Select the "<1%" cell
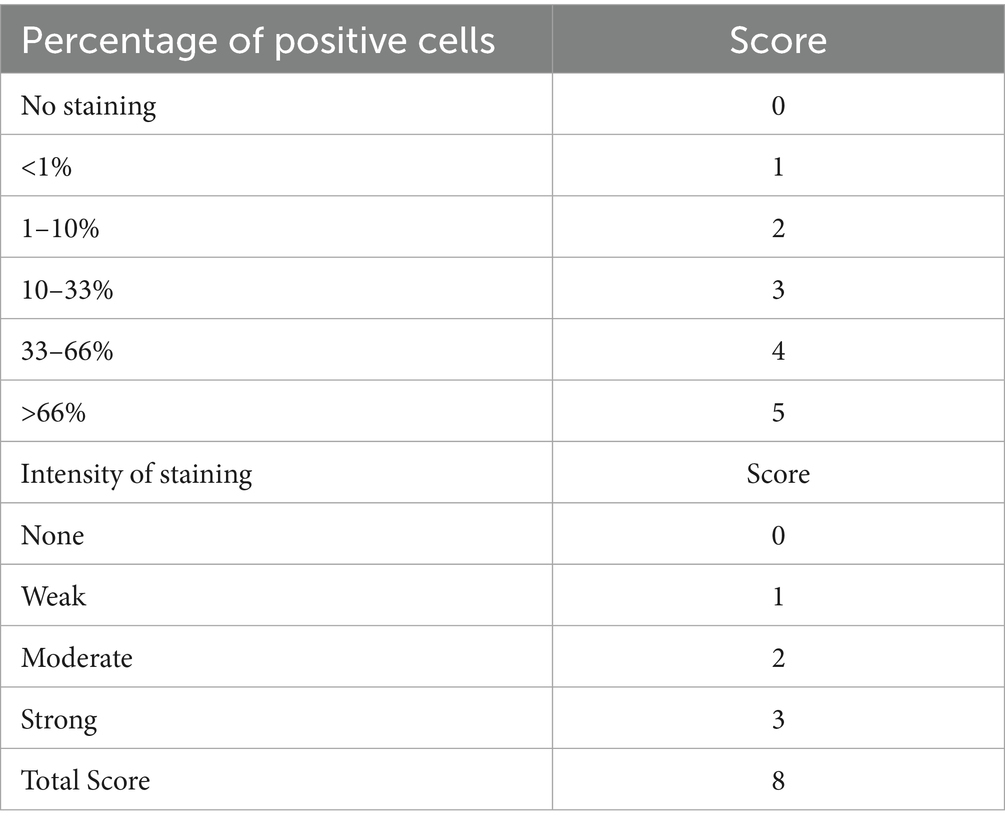This screenshot has height=828, width=1005. point(46,167)
